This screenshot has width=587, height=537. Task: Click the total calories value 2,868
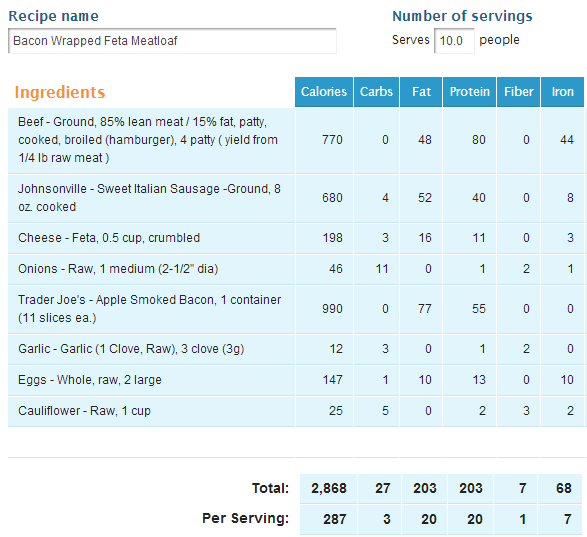(329, 488)
